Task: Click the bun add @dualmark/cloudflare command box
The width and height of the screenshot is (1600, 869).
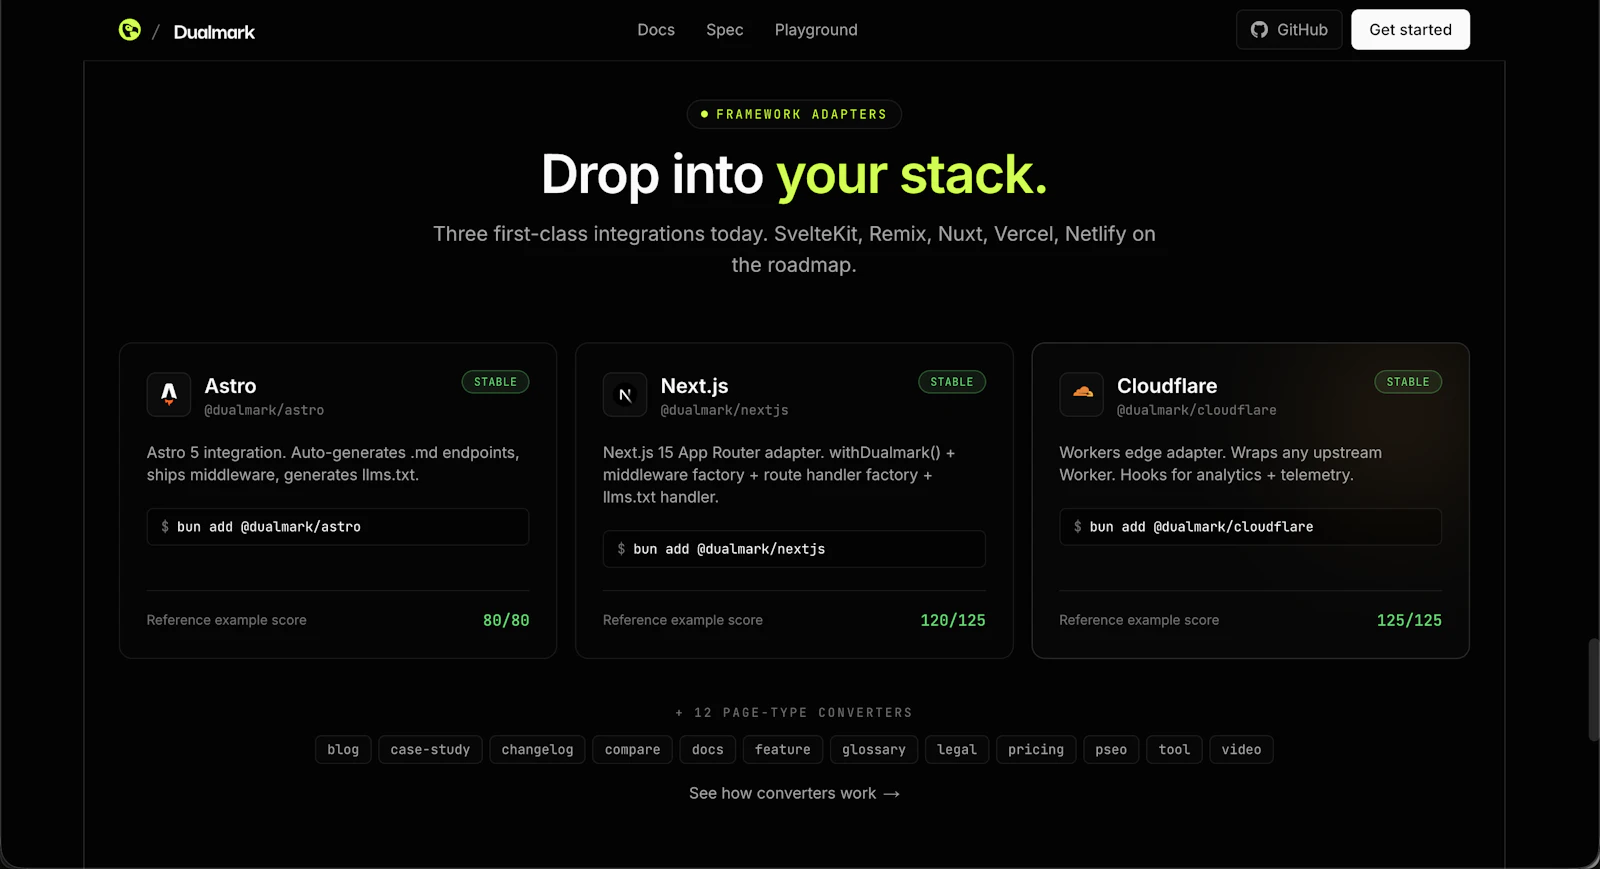Action: (x=1250, y=527)
